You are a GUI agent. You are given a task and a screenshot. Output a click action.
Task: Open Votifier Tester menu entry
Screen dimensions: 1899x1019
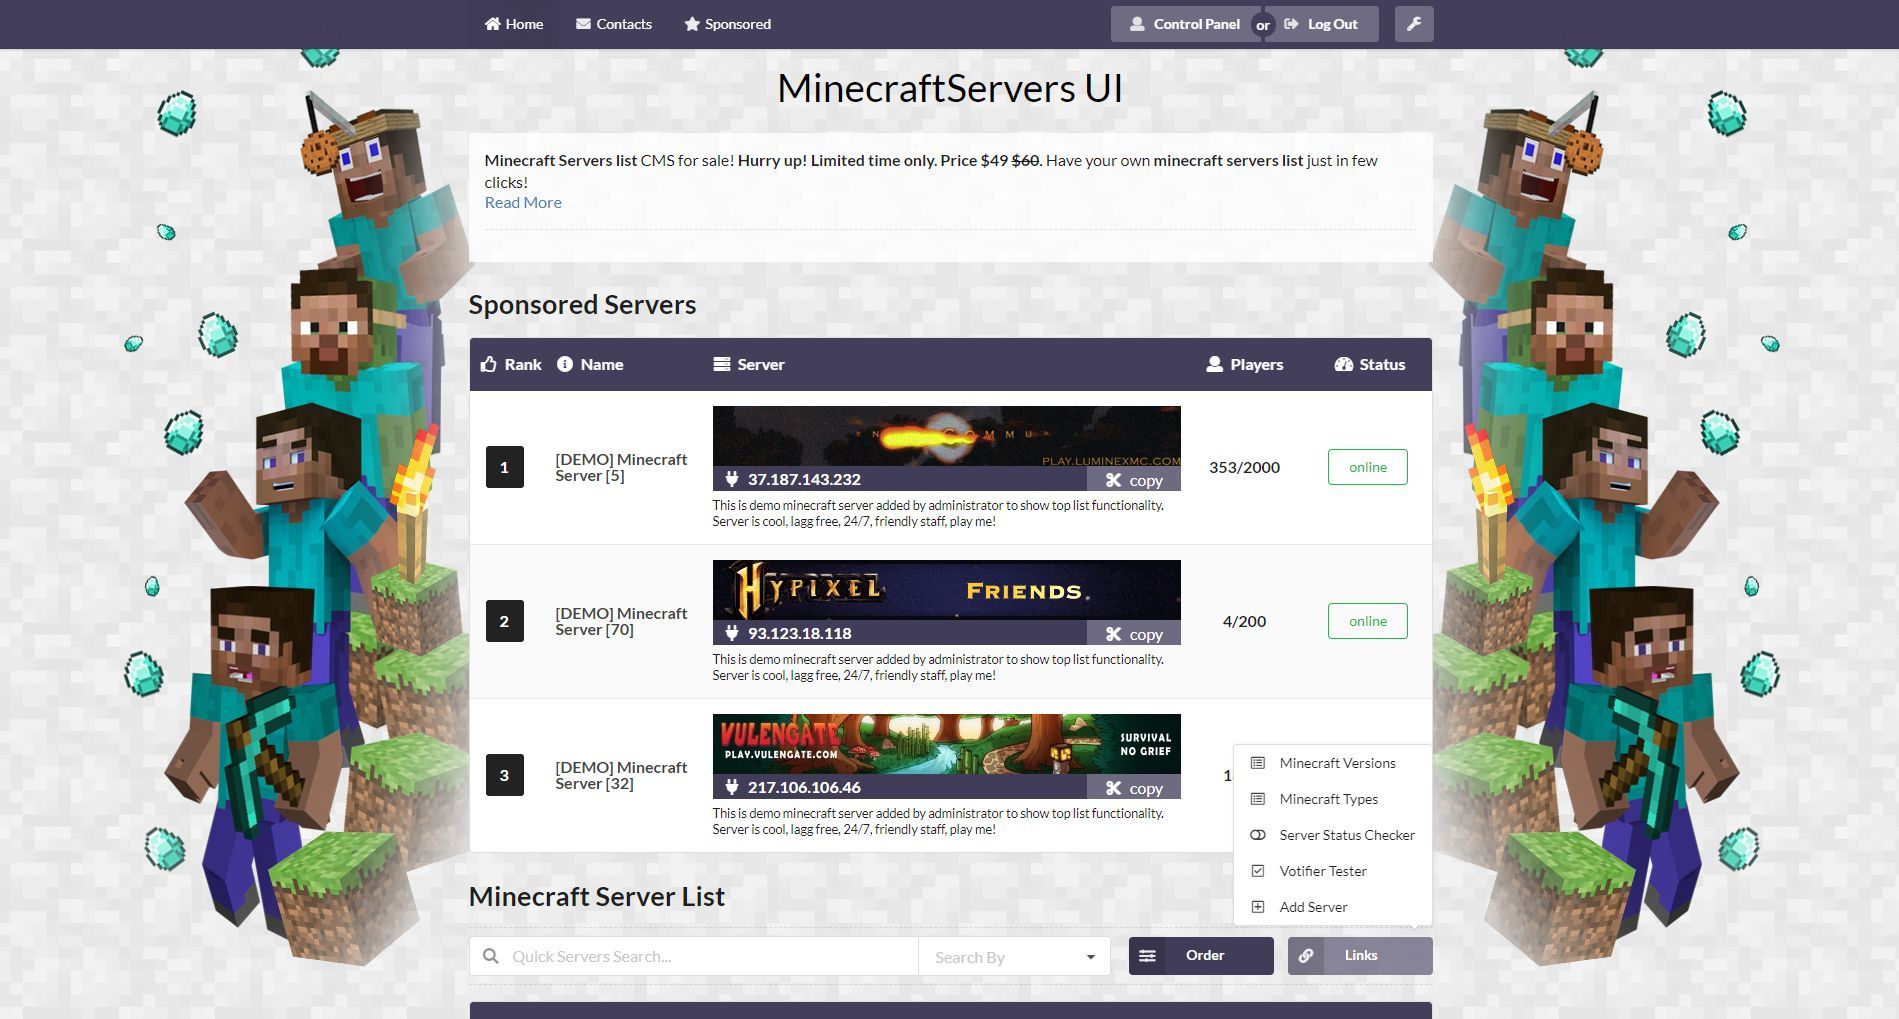(x=1332, y=871)
